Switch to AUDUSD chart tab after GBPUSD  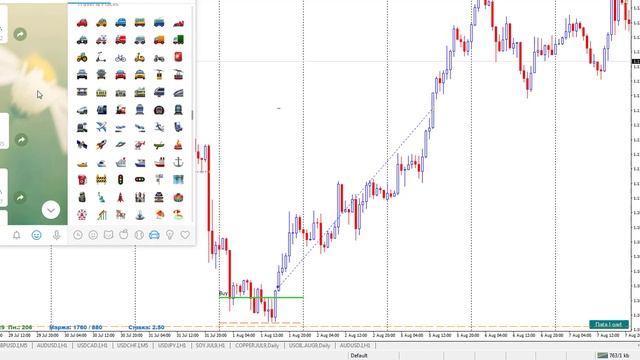point(52,345)
